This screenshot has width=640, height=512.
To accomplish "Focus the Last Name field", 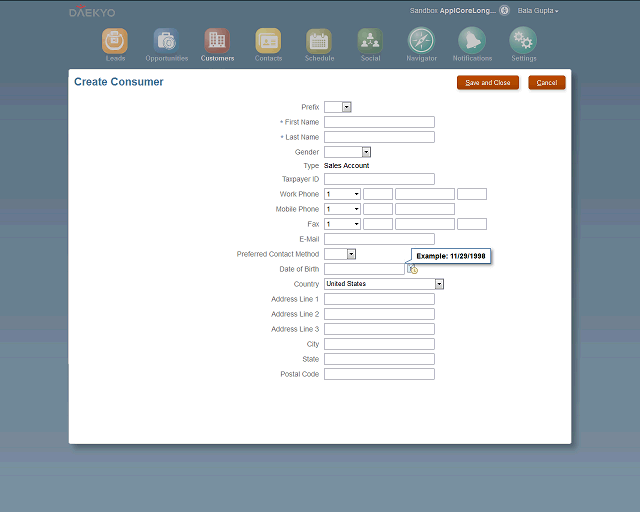I will coord(379,137).
